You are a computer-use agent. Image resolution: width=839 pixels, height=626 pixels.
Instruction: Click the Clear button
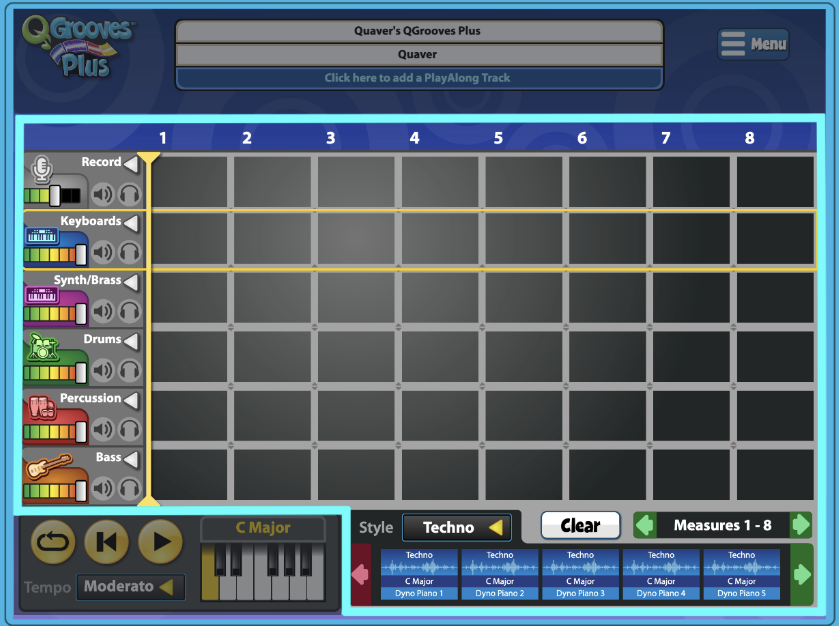coord(581,525)
